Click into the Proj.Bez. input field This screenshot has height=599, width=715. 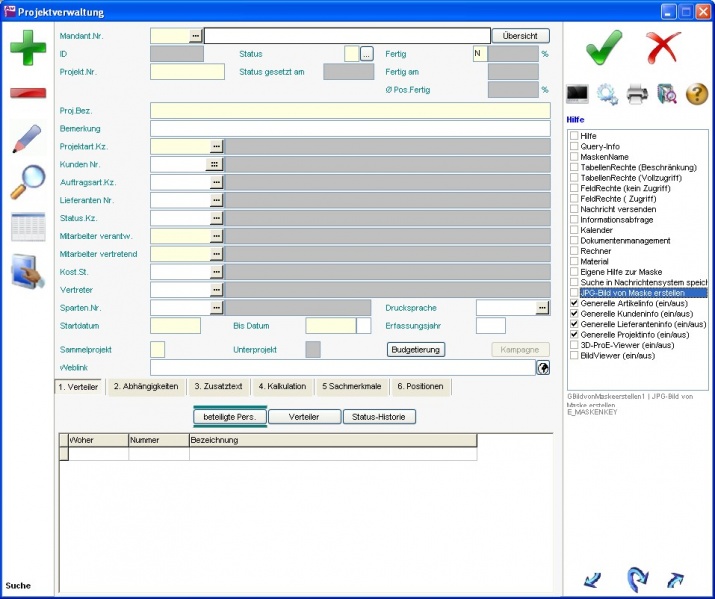[350, 110]
